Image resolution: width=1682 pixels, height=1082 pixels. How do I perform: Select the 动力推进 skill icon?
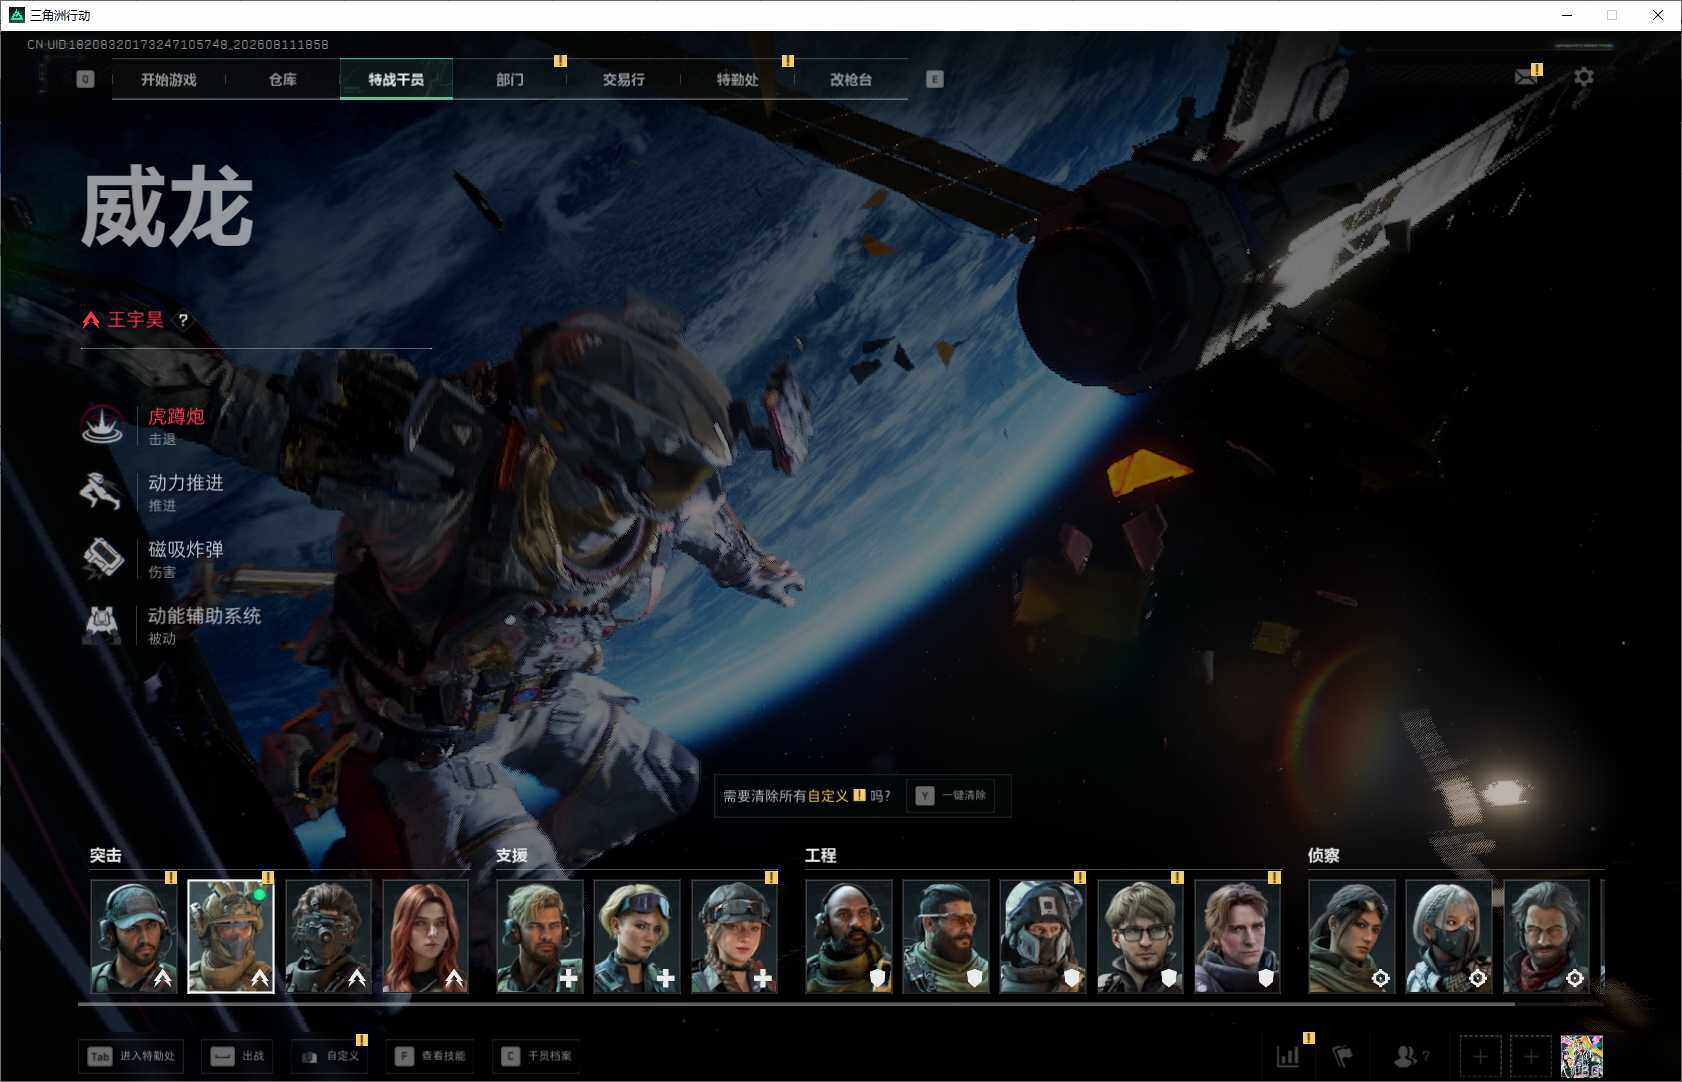coord(102,492)
